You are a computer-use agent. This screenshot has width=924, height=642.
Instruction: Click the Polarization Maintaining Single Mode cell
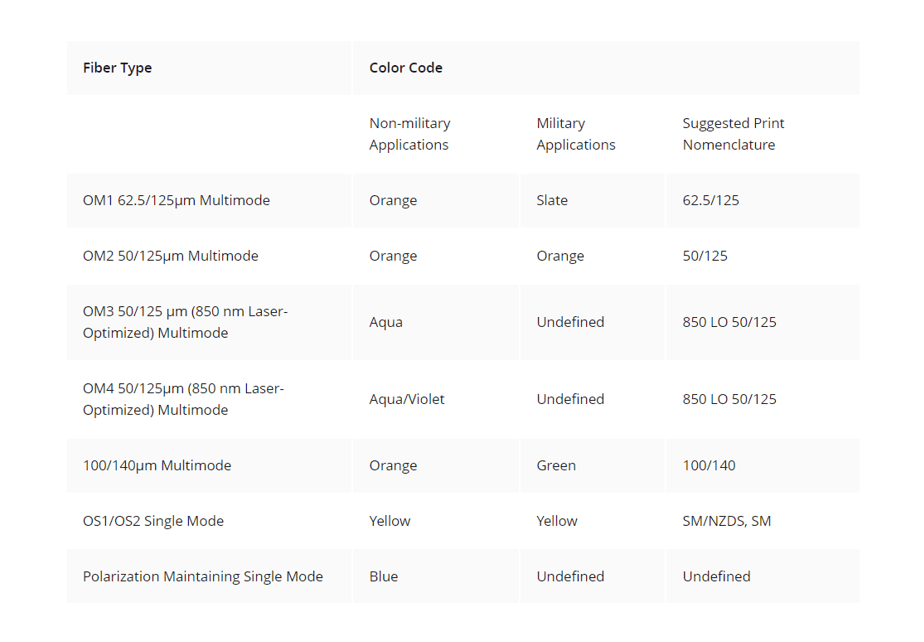[203, 576]
